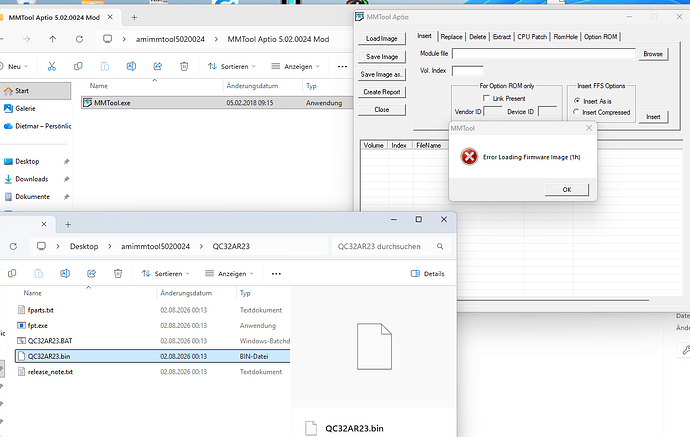
Task: Click Cut icon in upper Explorer toolbar
Action: tap(52, 66)
